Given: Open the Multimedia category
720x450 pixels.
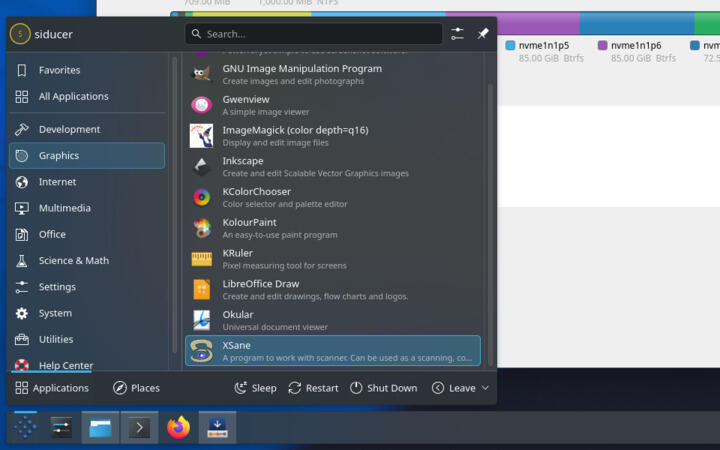Looking at the screenshot, I should click(x=87, y=208).
